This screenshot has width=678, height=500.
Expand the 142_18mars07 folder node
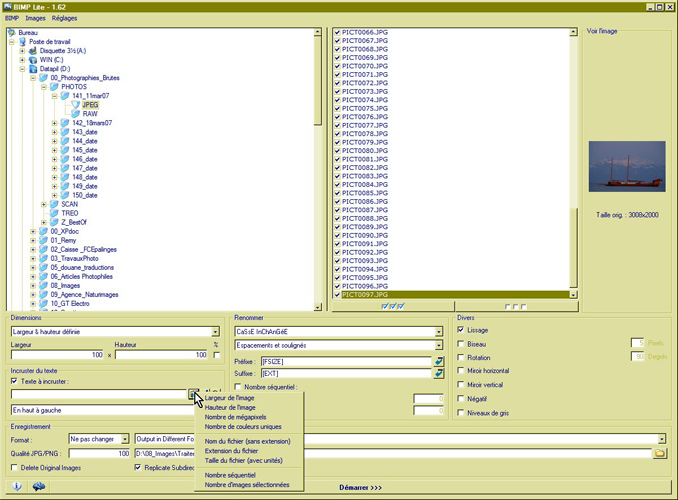[x=55, y=123]
